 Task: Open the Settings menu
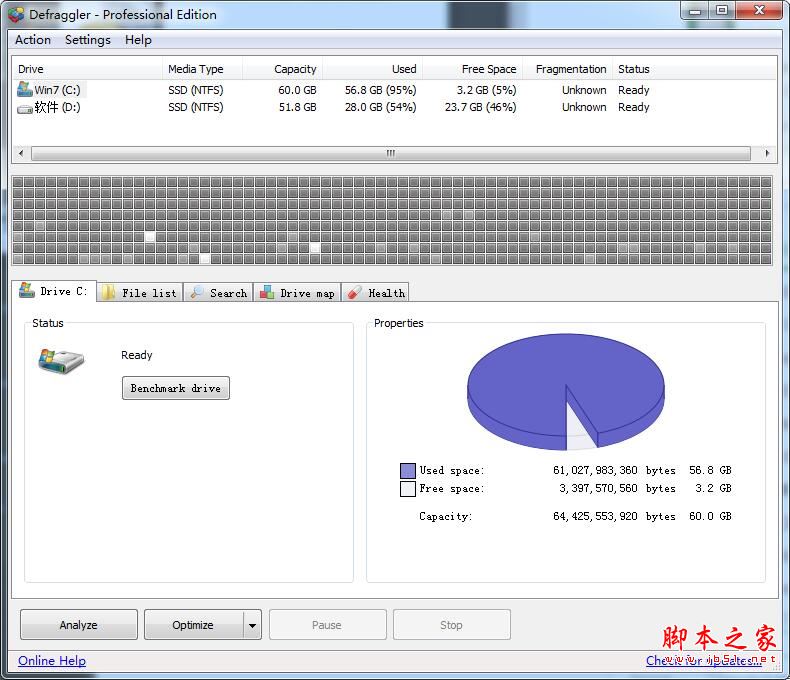tap(88, 40)
